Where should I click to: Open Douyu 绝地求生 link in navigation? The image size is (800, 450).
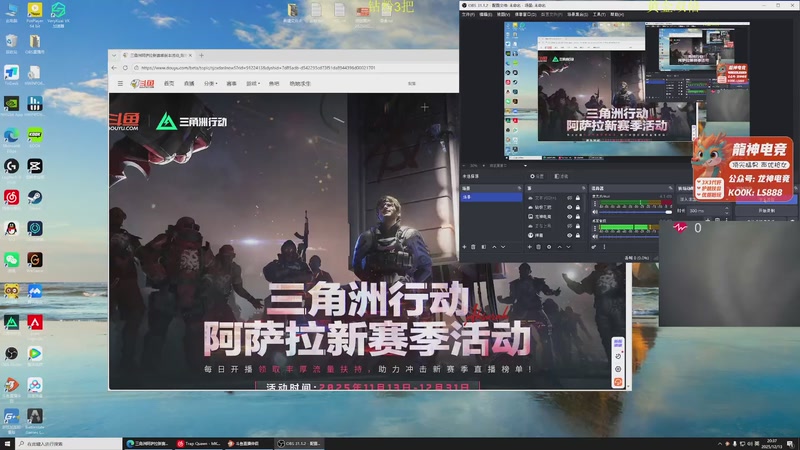pos(300,84)
